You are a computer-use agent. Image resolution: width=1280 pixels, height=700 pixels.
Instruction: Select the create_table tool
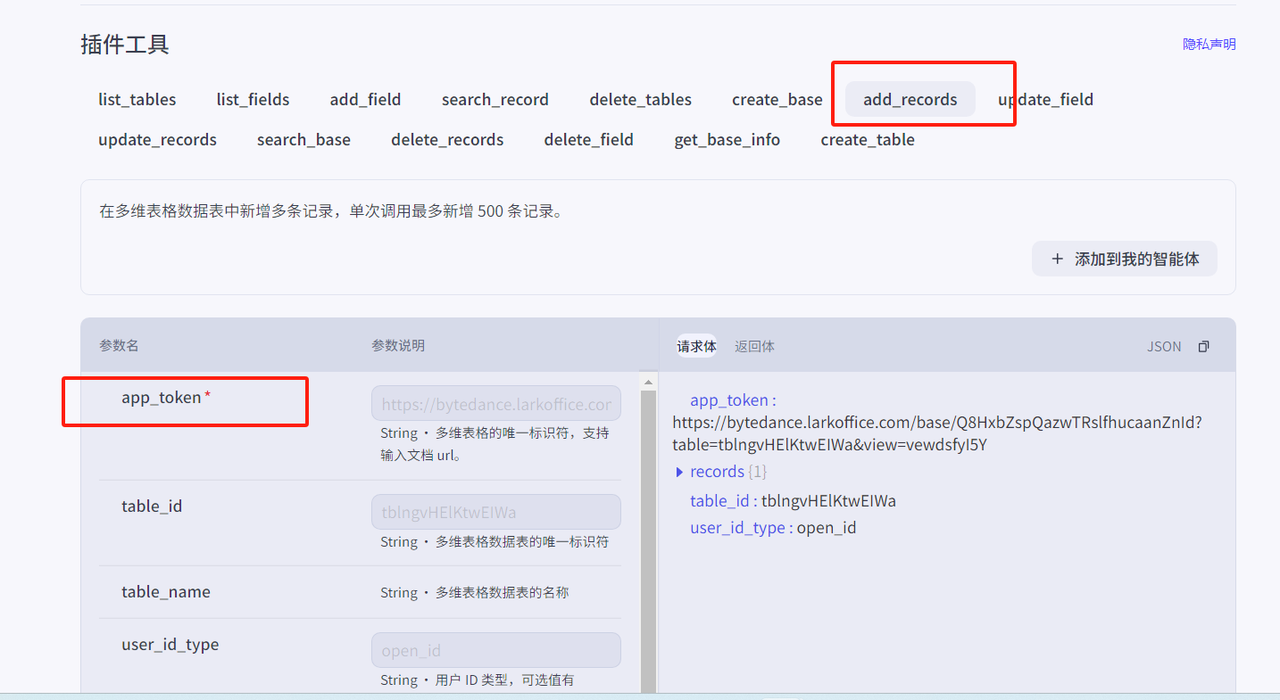point(867,140)
